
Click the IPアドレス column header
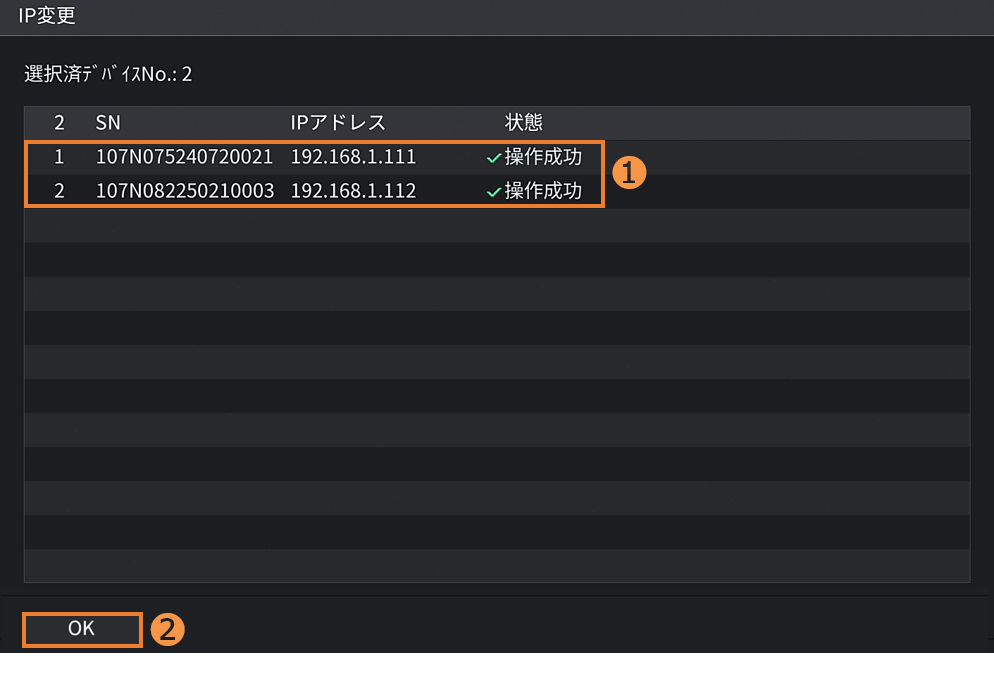(338, 123)
